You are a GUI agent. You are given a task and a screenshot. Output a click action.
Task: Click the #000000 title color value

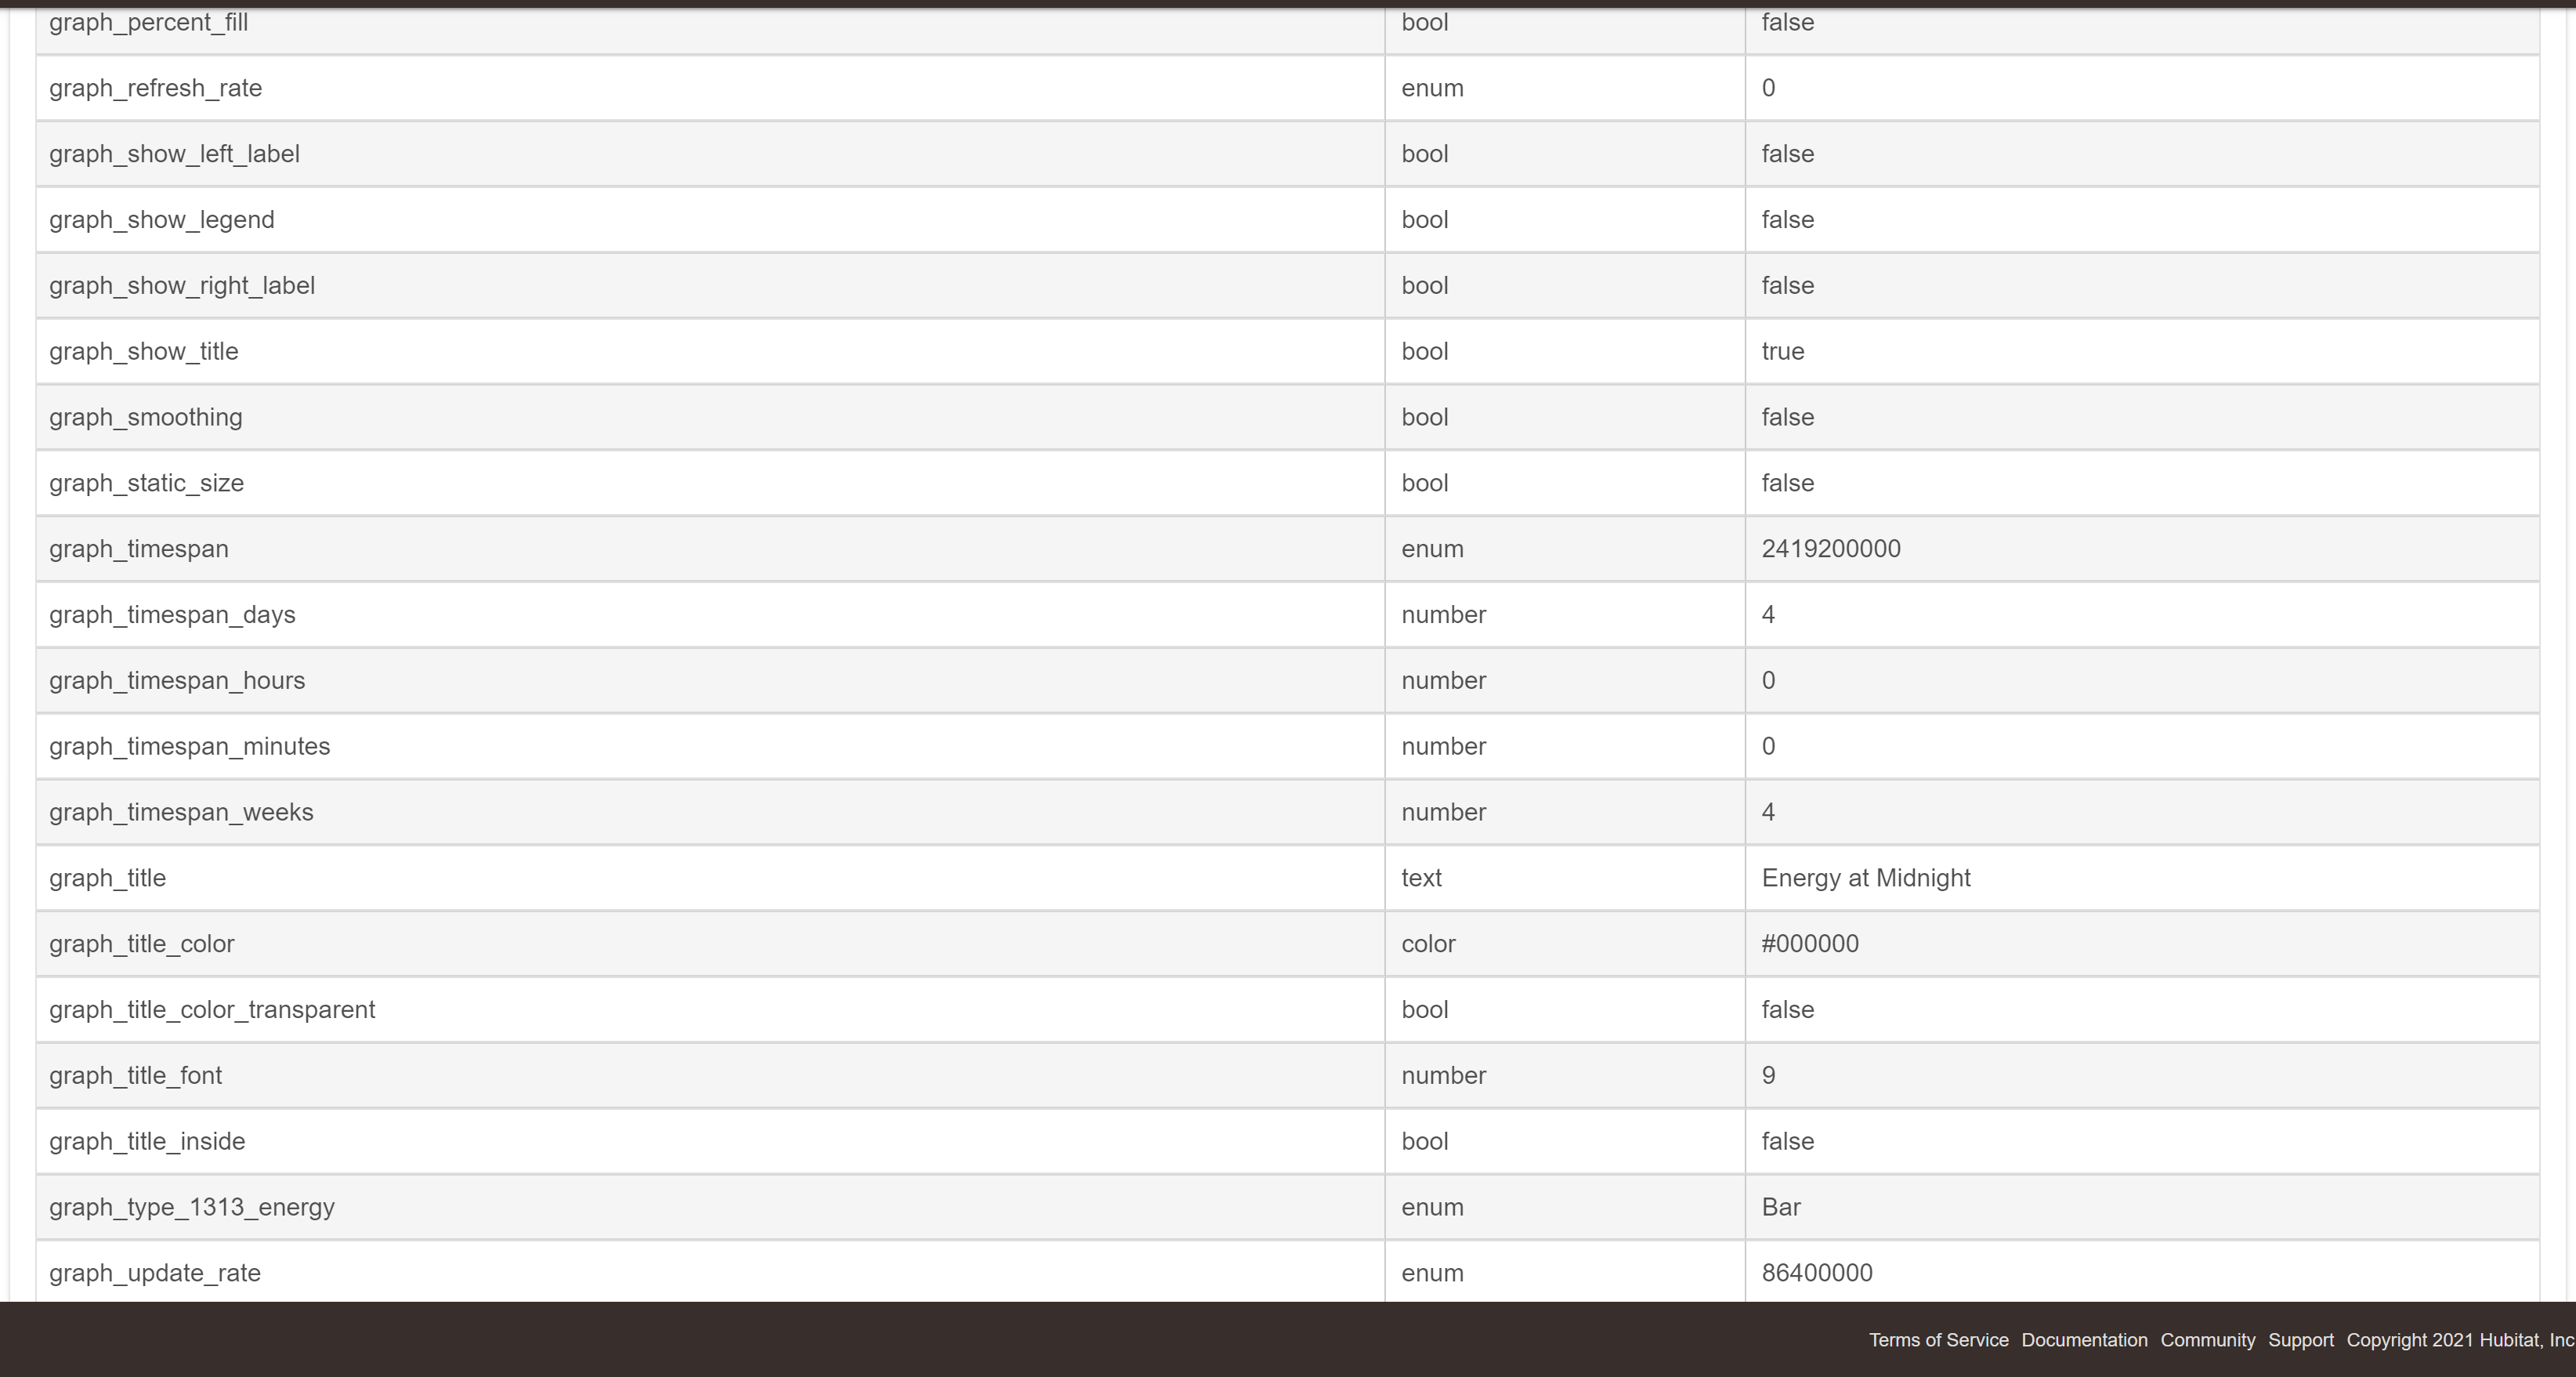coord(1809,944)
